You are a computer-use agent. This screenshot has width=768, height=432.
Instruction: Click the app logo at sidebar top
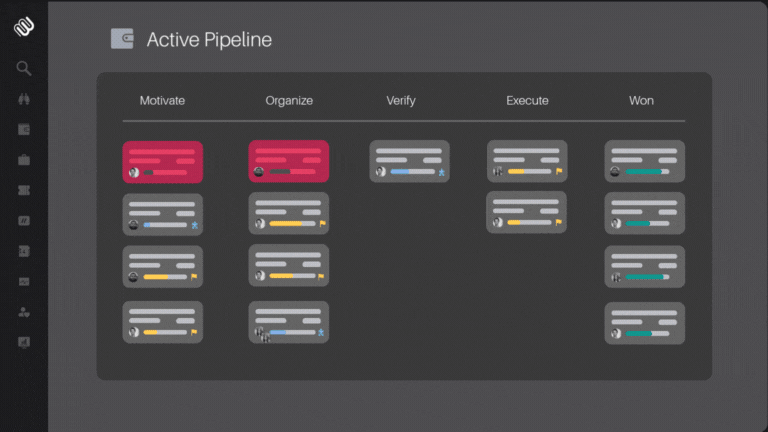click(24, 27)
